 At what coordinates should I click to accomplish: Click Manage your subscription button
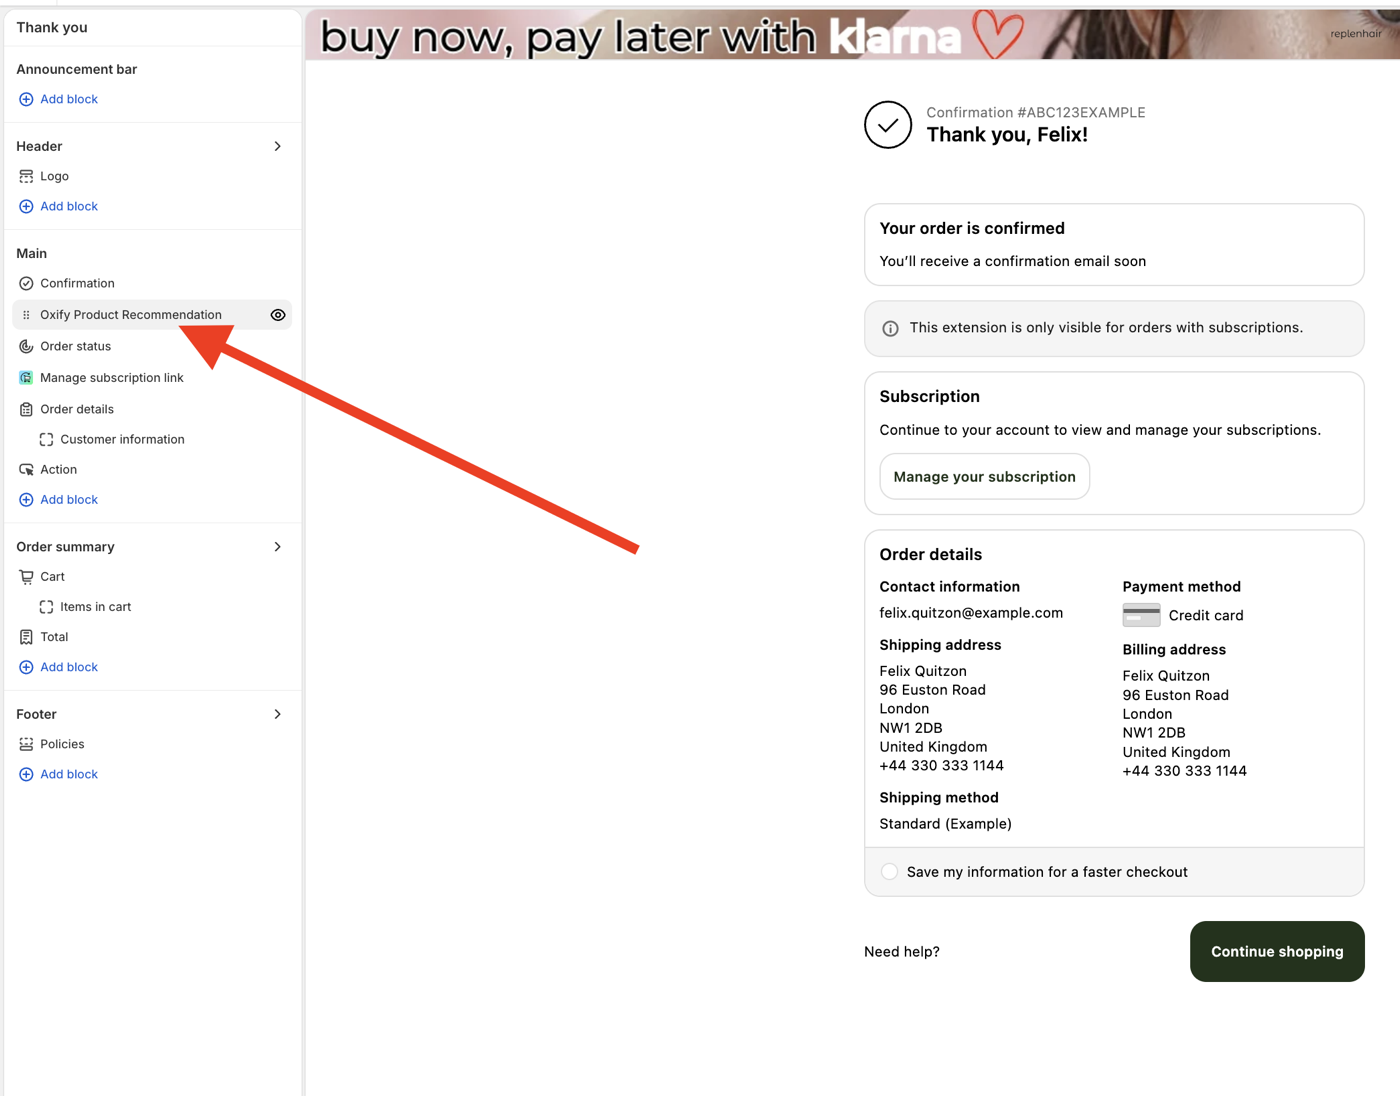(984, 477)
